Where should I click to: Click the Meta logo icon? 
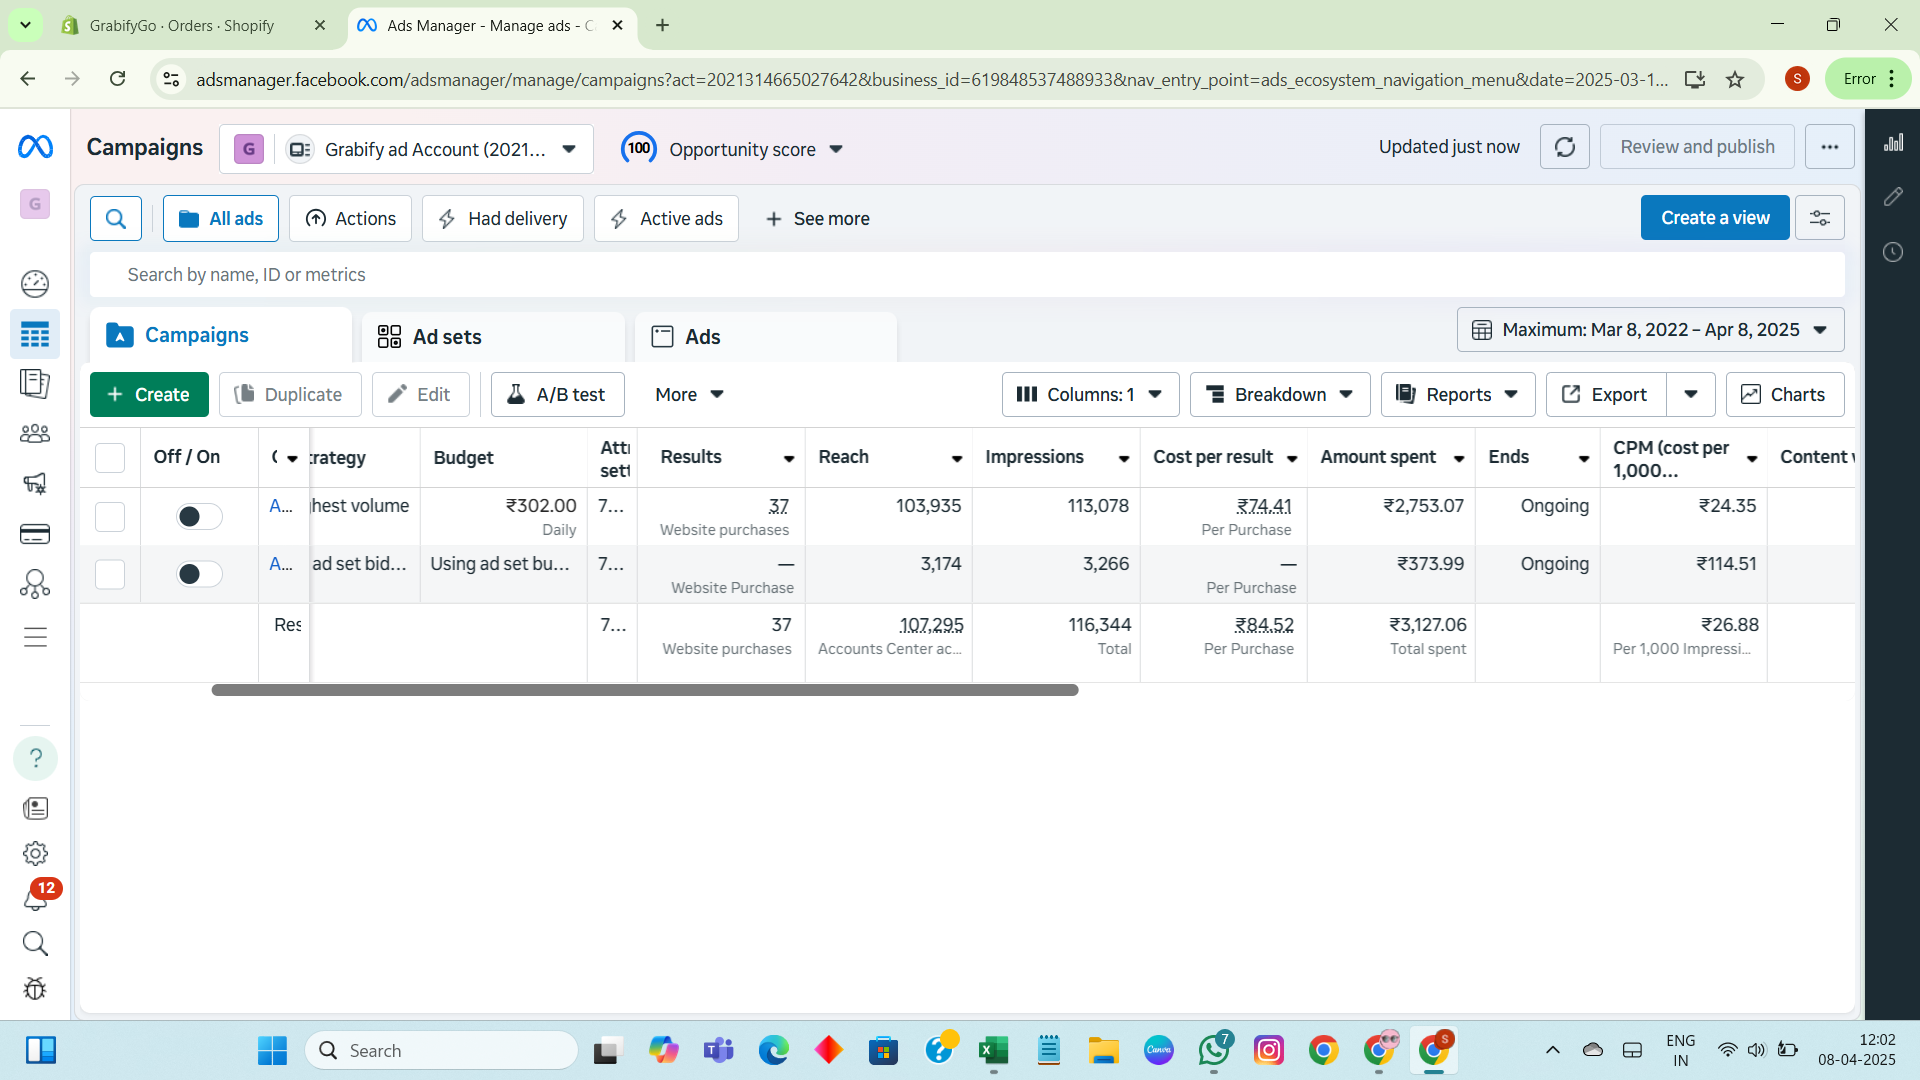click(x=35, y=147)
